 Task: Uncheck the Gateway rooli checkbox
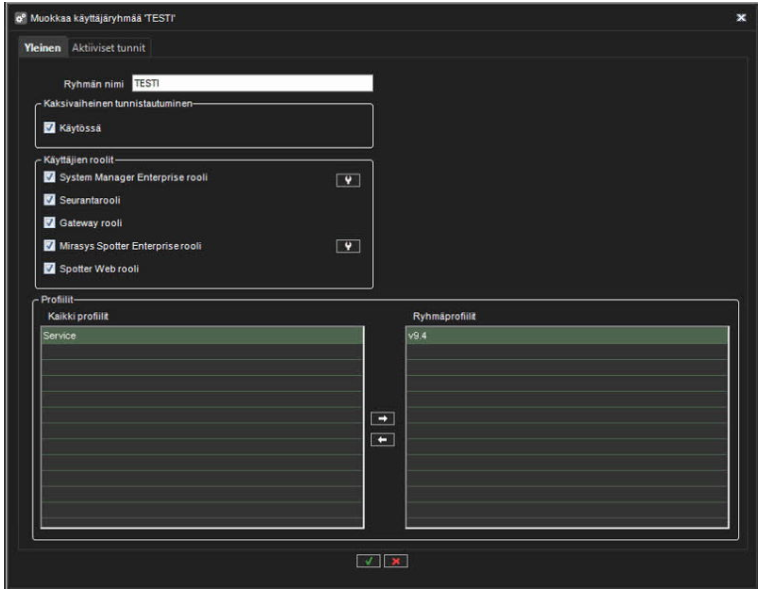49,223
